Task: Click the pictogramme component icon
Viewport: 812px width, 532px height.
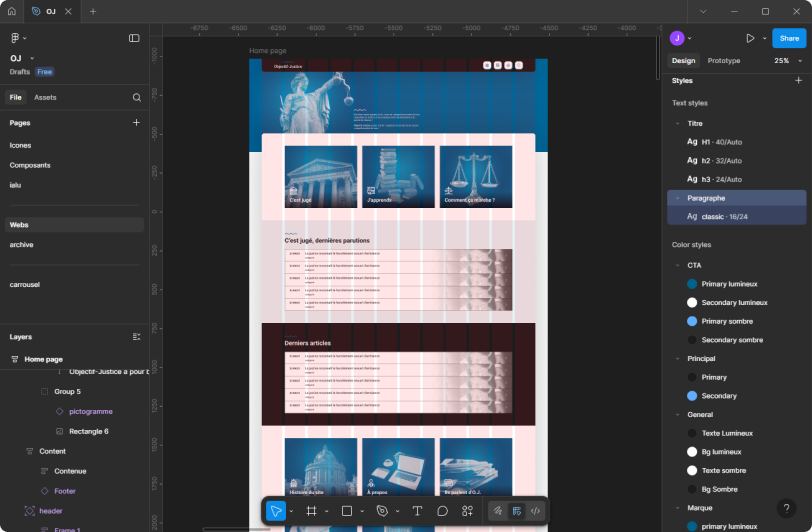Action: 60,411
